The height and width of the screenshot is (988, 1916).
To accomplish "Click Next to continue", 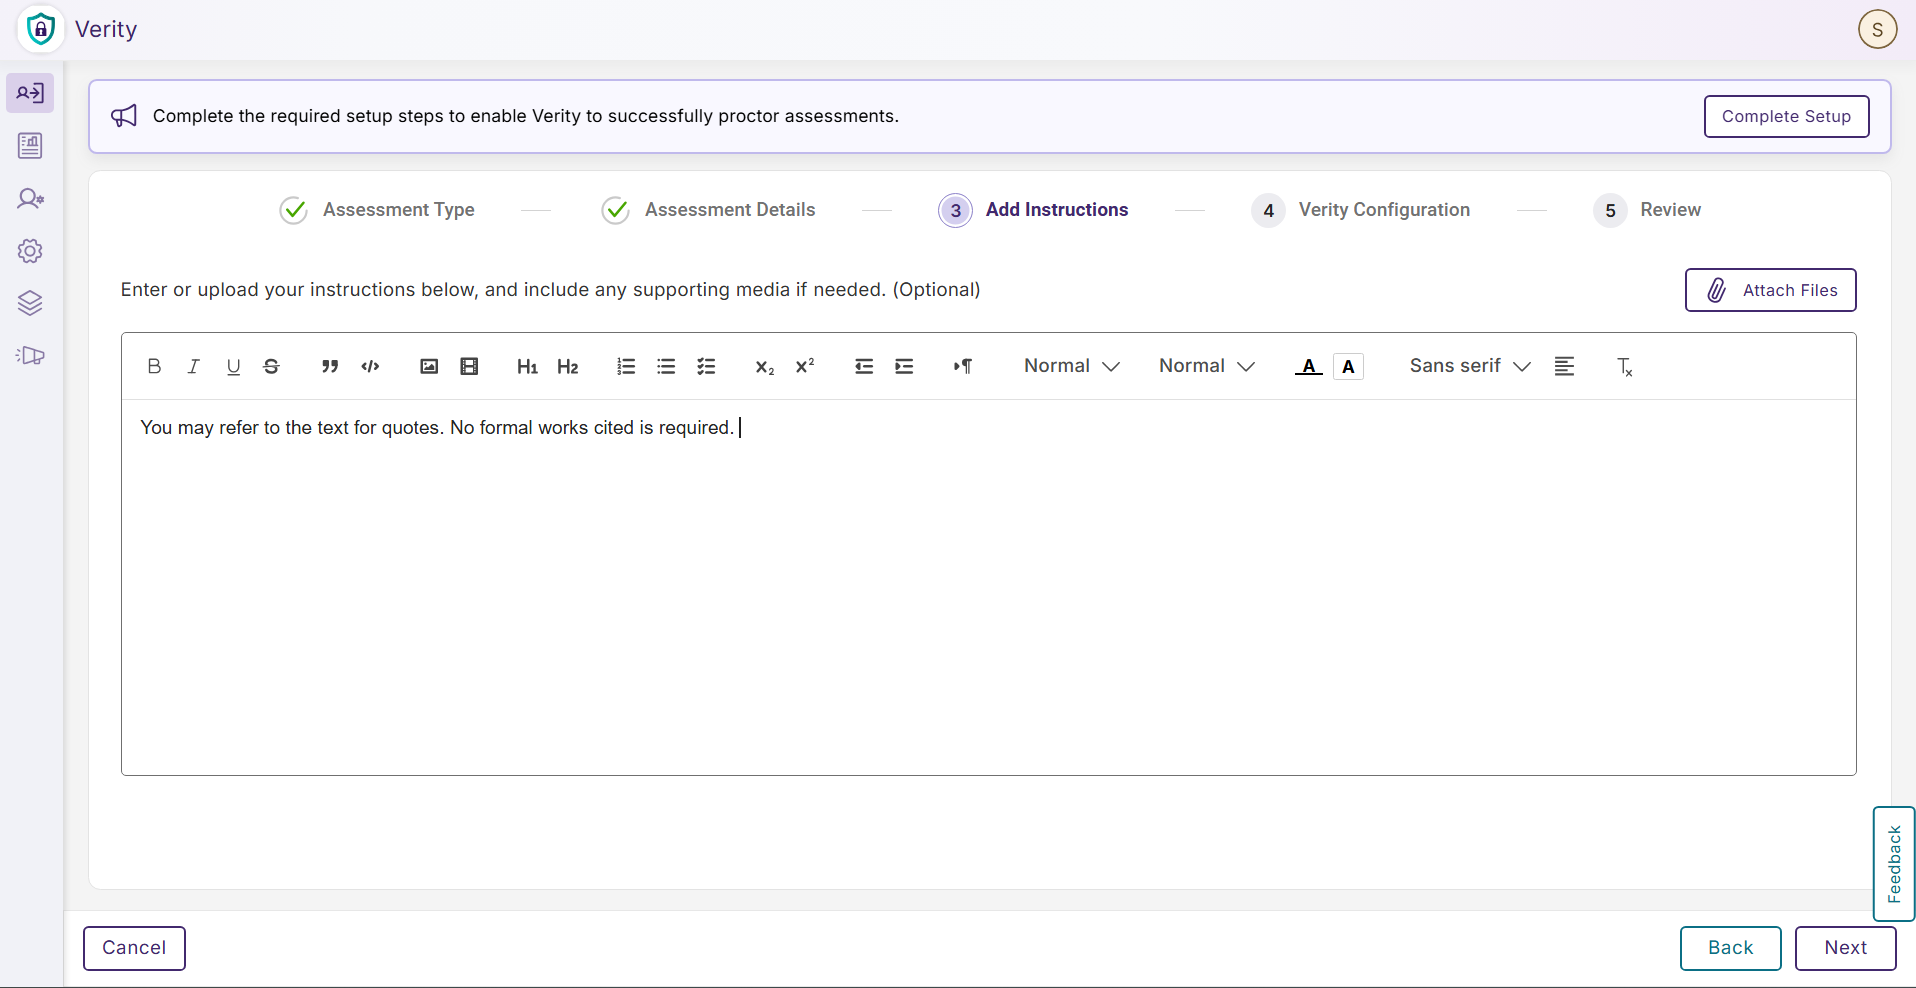I will [1845, 948].
